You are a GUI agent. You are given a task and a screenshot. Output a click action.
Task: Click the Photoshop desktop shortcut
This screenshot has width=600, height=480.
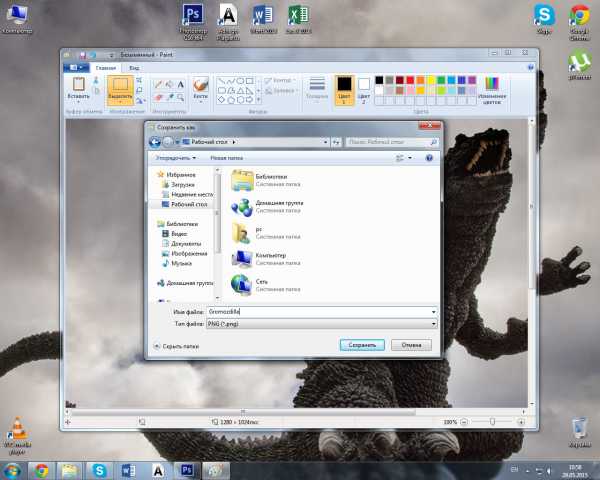point(193,22)
